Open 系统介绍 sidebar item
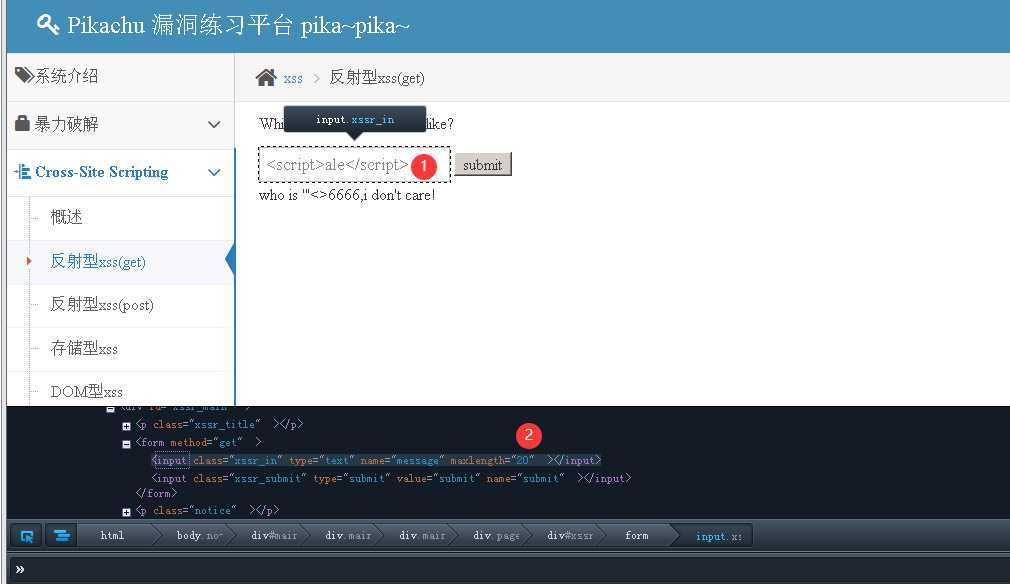This screenshot has height=584, width=1010. pyautogui.click(x=121, y=76)
